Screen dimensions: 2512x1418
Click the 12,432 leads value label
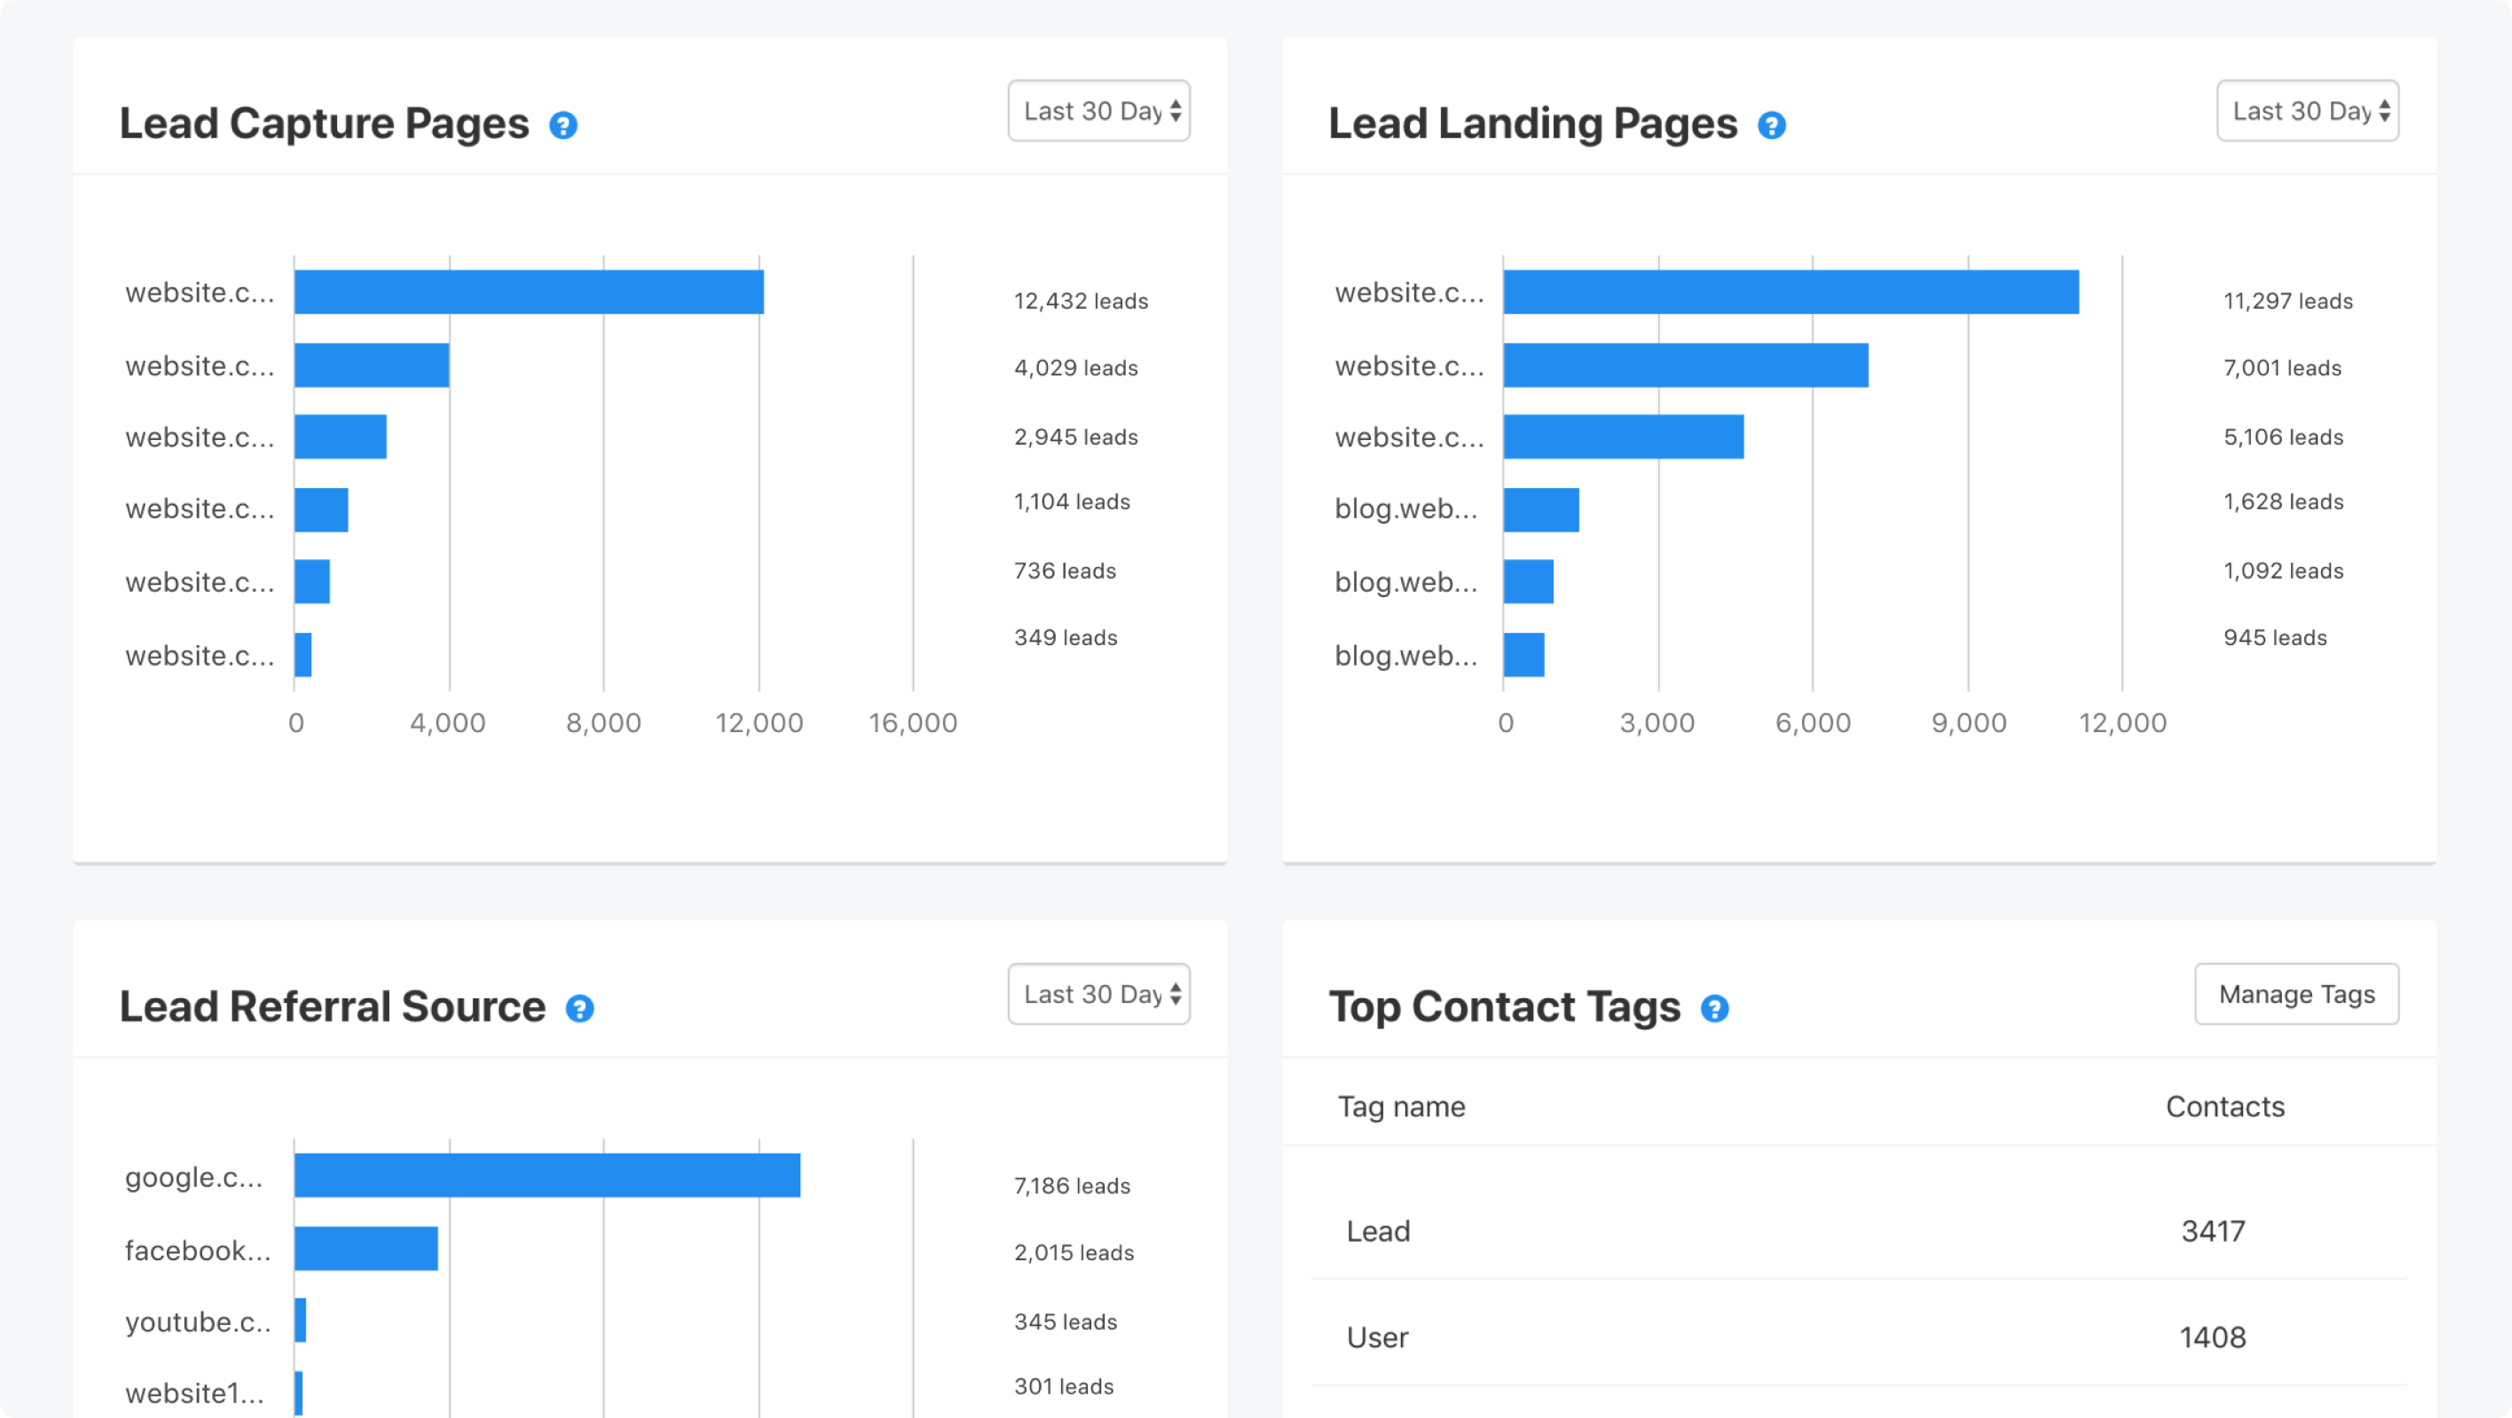(x=1079, y=300)
